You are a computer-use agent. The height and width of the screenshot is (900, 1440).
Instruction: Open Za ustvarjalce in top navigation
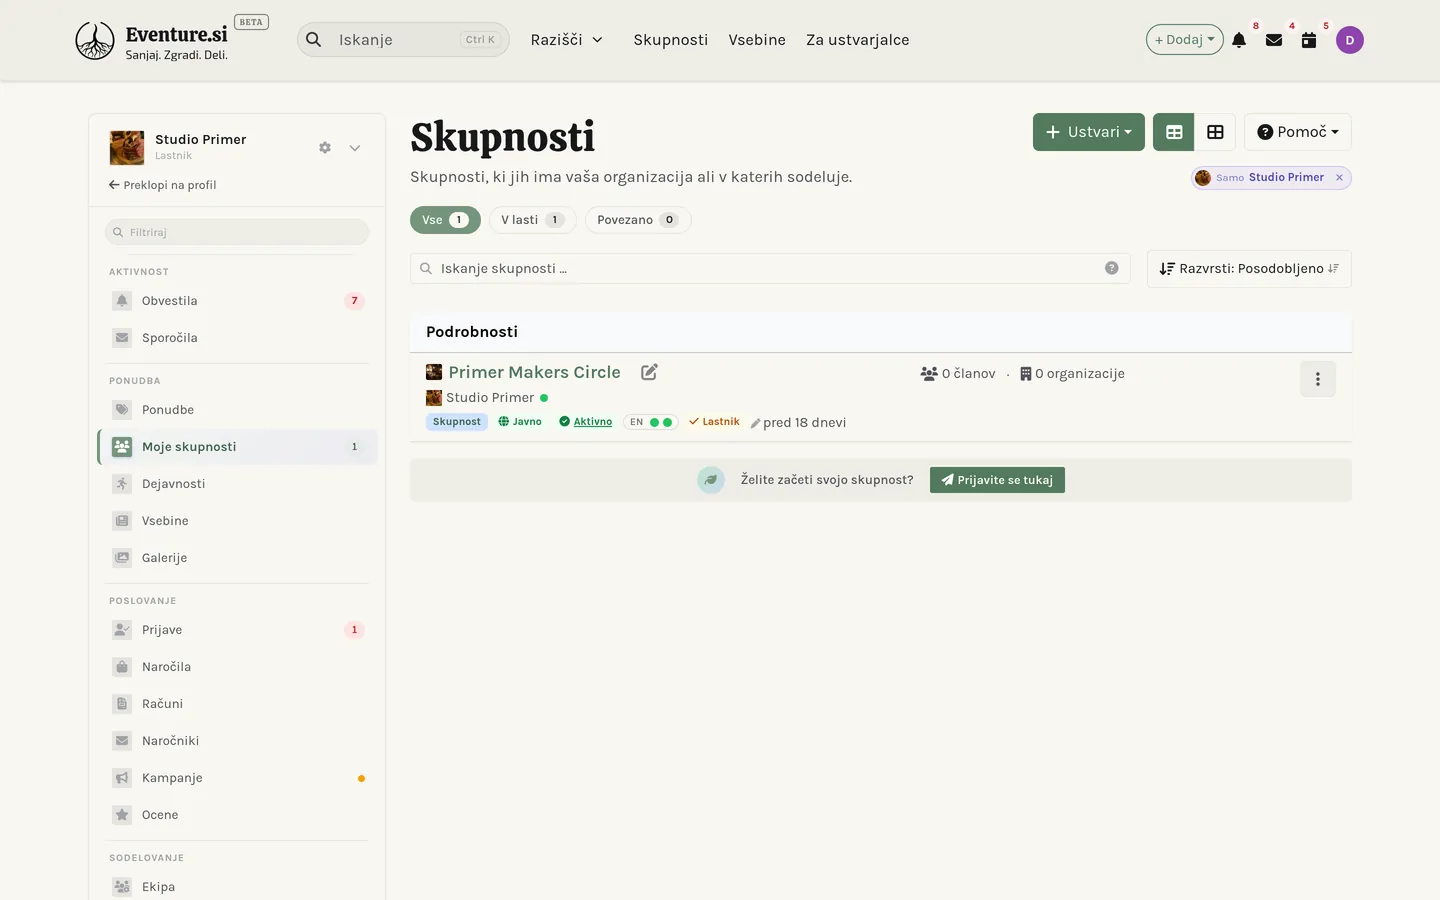click(858, 40)
